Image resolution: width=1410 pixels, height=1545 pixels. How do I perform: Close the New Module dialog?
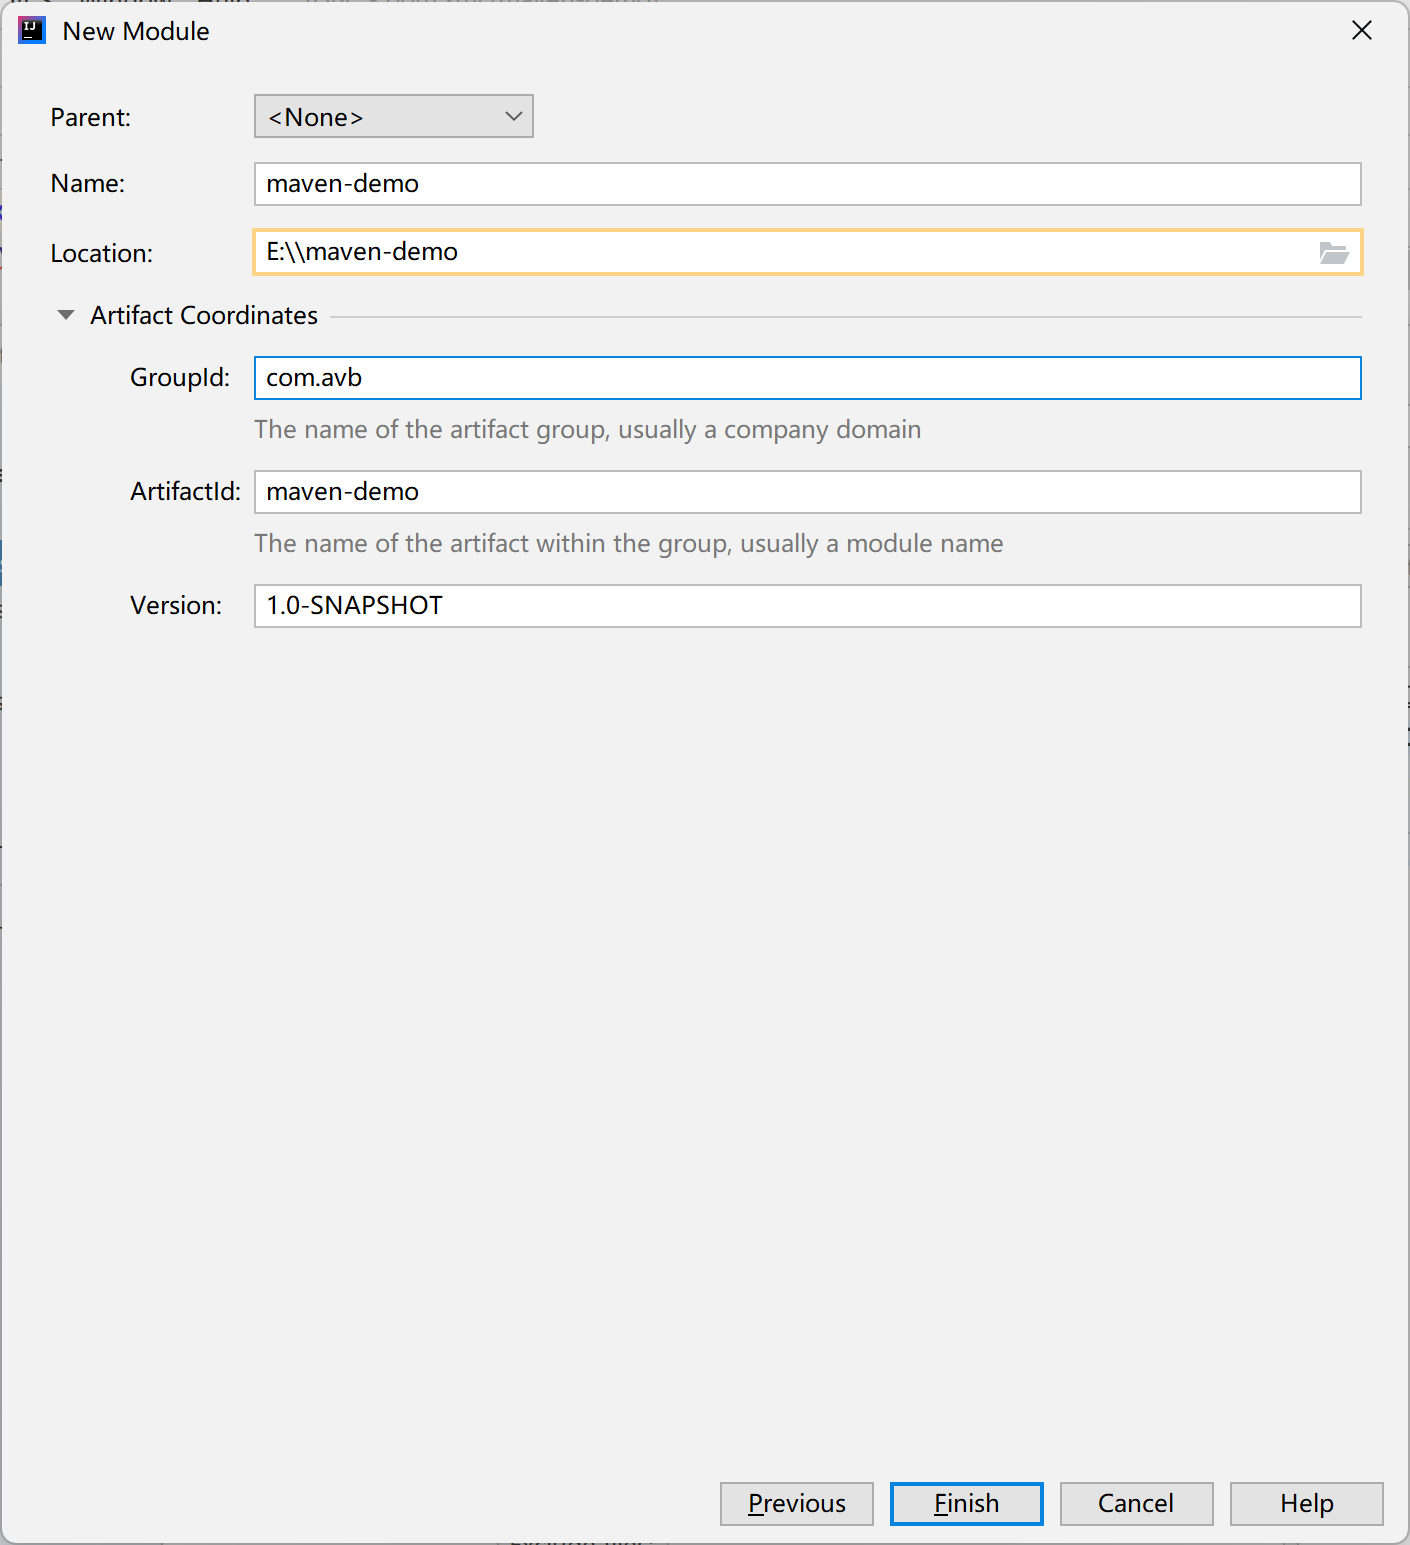pyautogui.click(x=1361, y=31)
